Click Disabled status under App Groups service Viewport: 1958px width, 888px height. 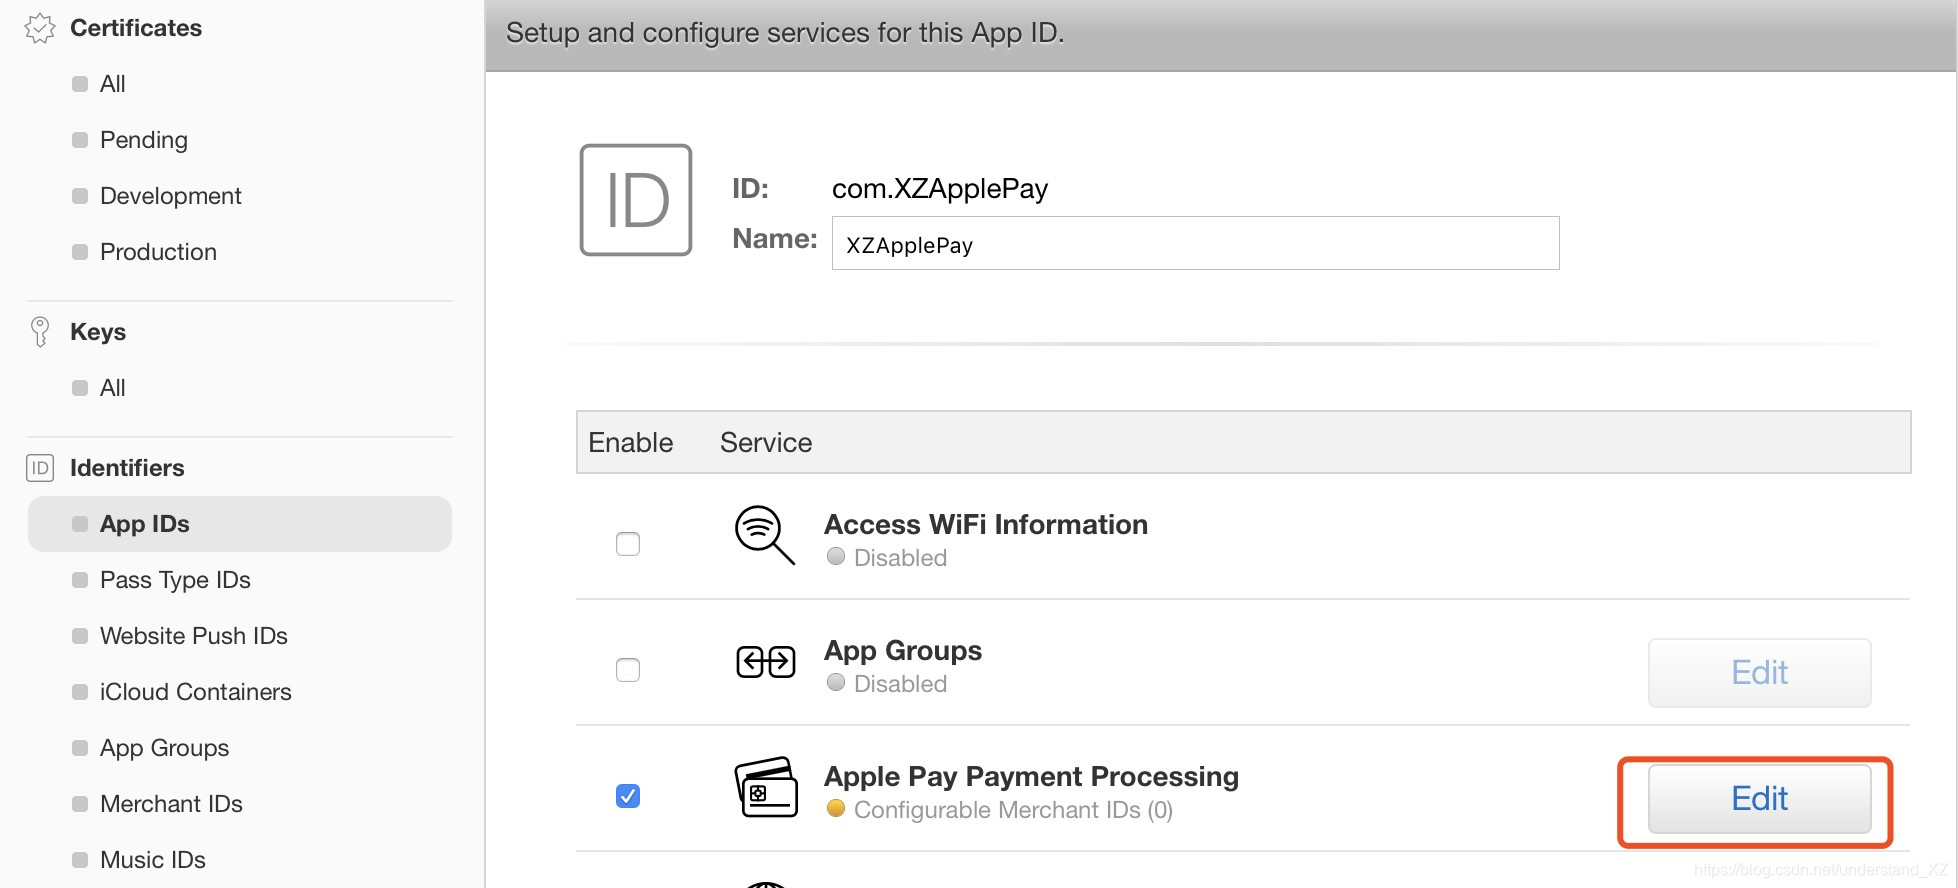coord(900,684)
